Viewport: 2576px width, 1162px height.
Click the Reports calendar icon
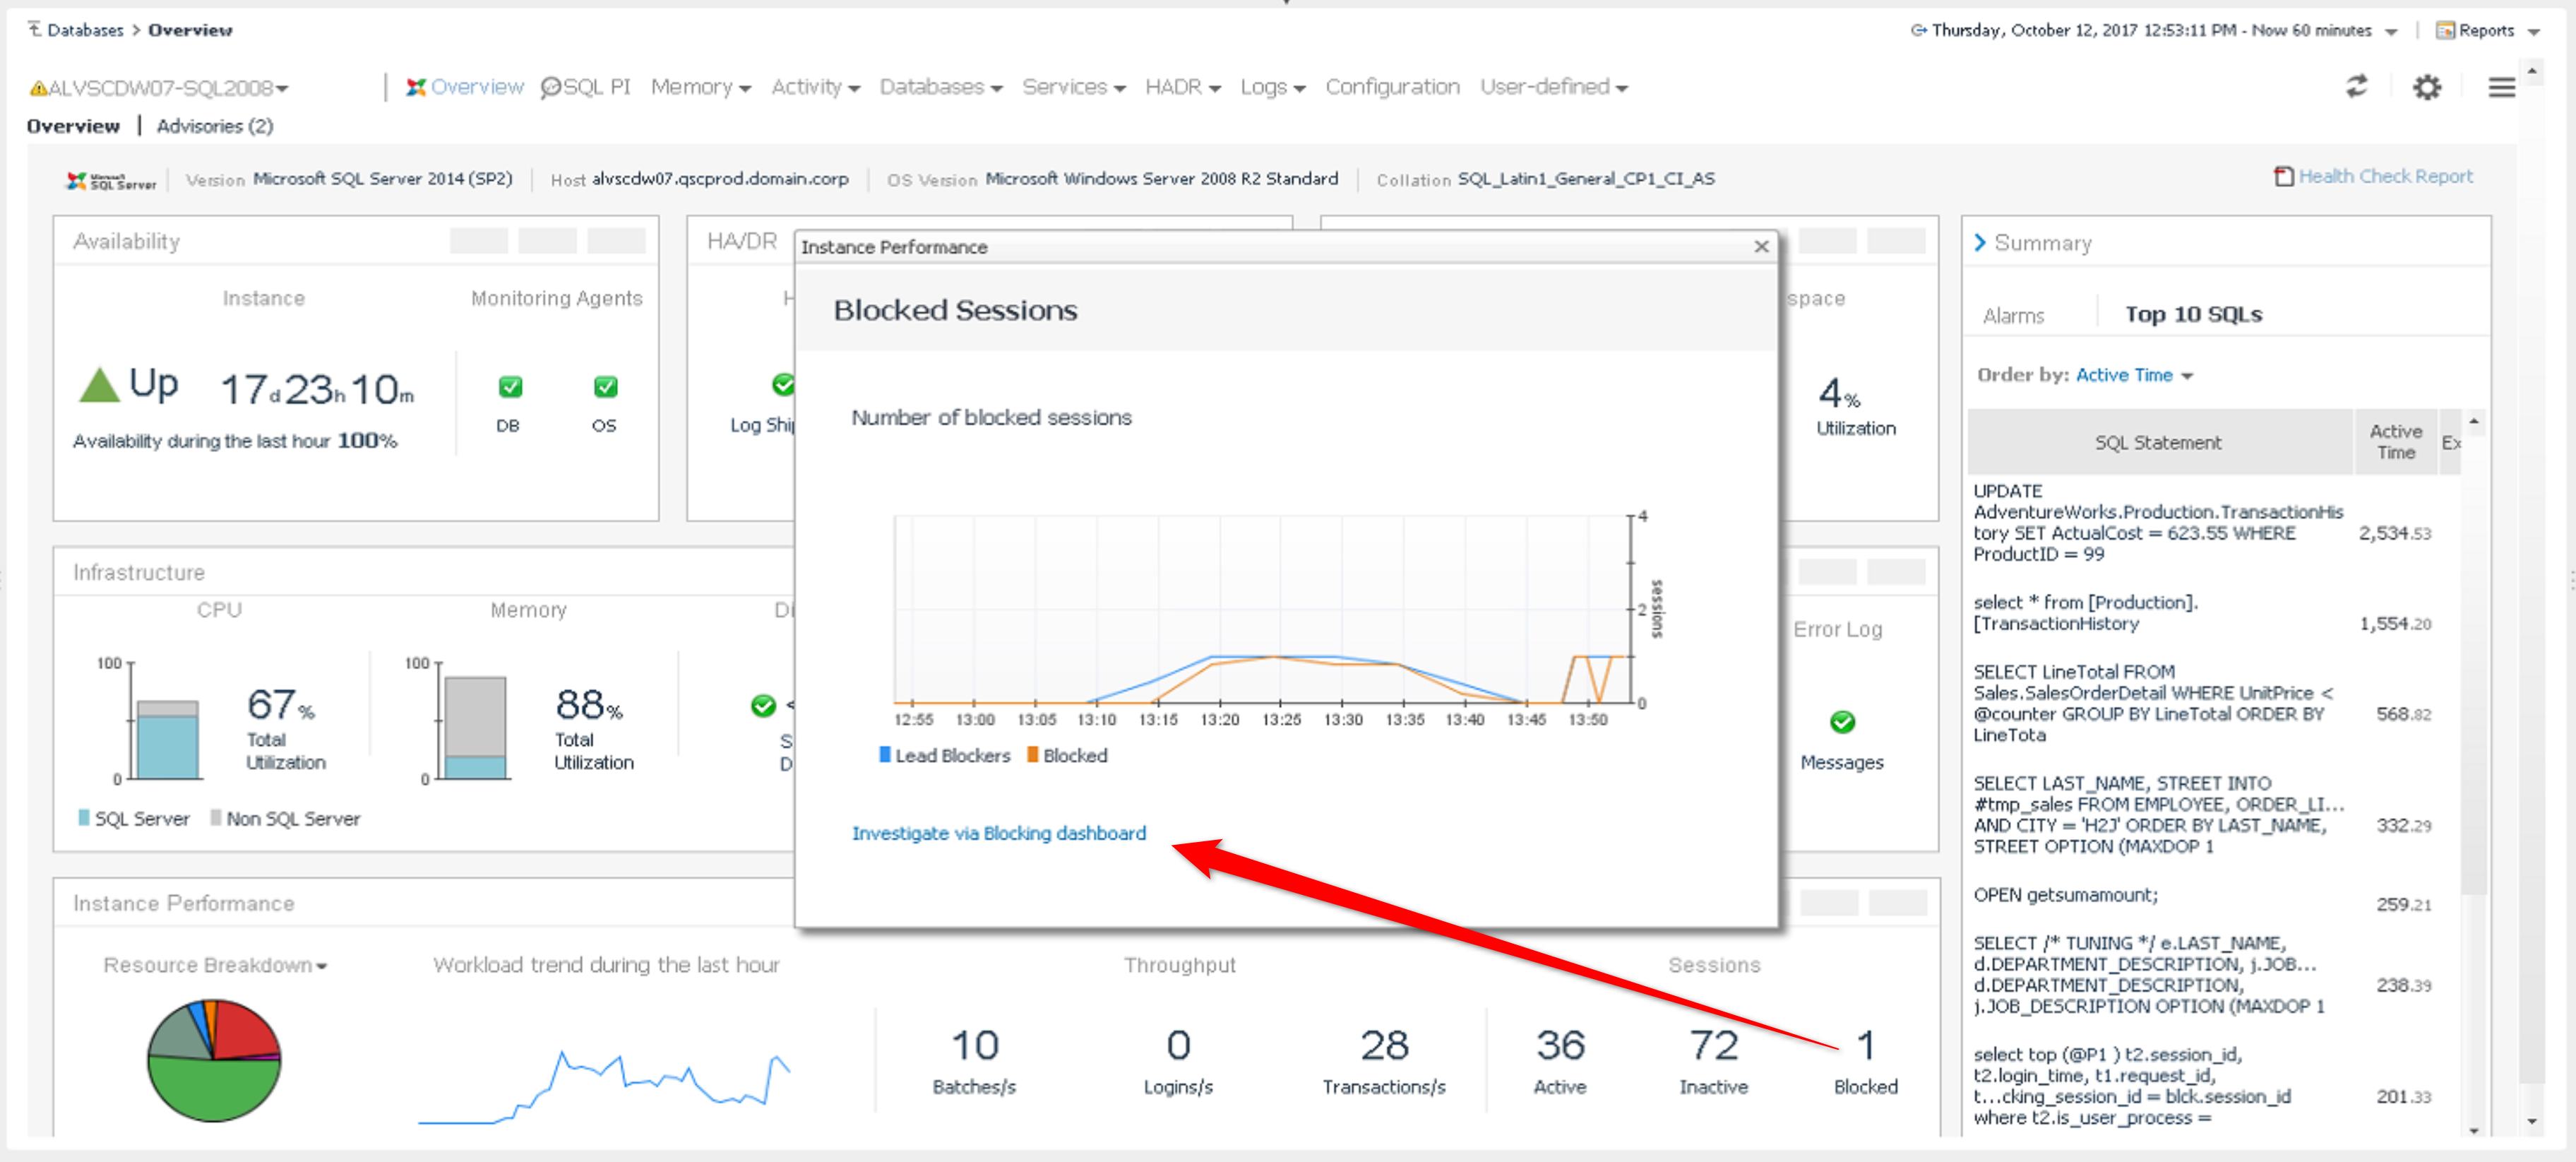tap(2444, 30)
